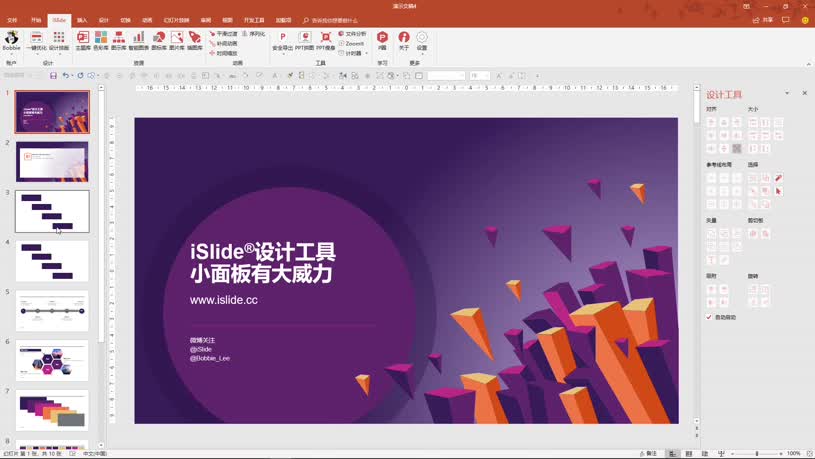The image size is (815, 459).
Task: Click the 序列化 serialize animation tool
Action: (254, 34)
